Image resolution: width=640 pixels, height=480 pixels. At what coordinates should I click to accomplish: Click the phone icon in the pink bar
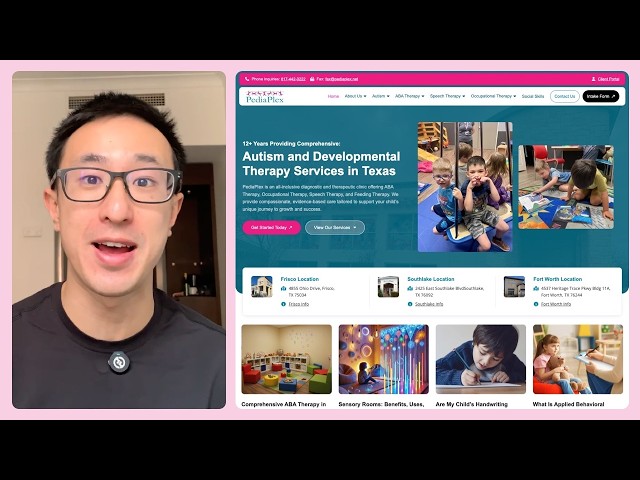(x=247, y=79)
